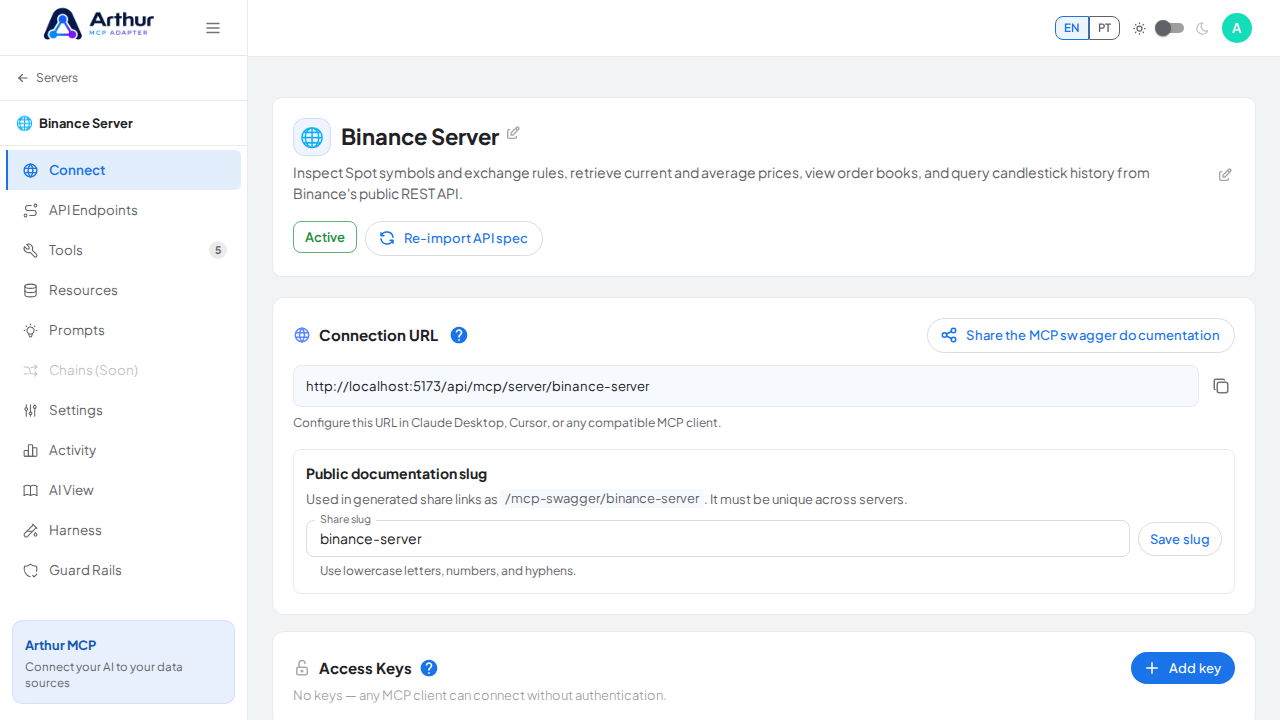Edit the Binance Server name
The height and width of the screenshot is (720, 1280).
513,133
